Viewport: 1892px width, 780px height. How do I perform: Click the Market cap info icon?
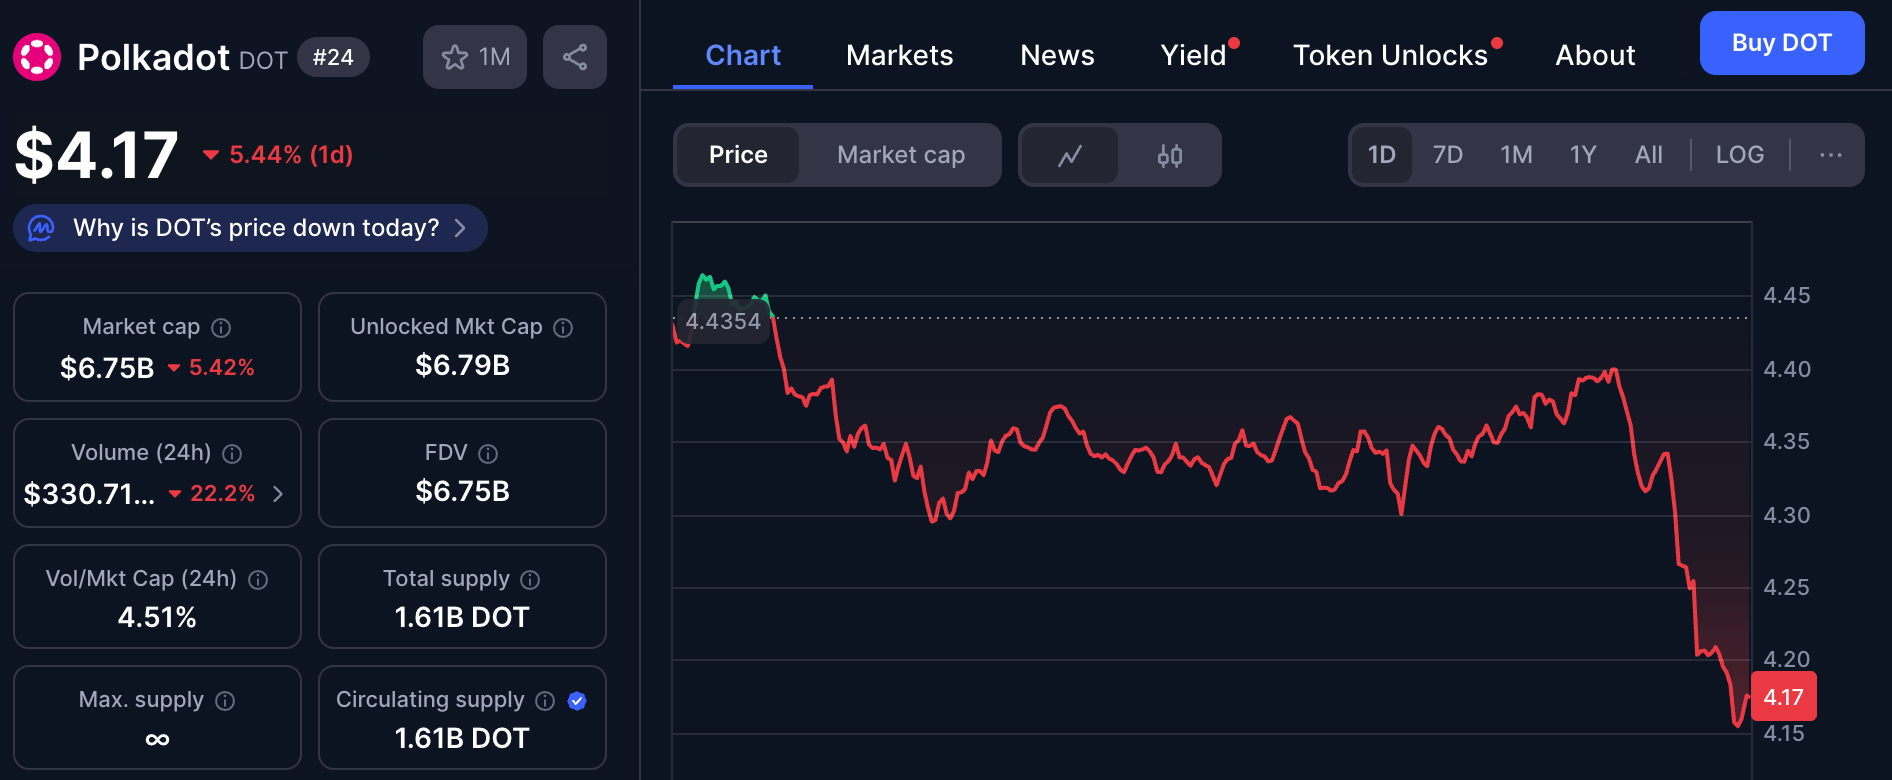tap(222, 328)
